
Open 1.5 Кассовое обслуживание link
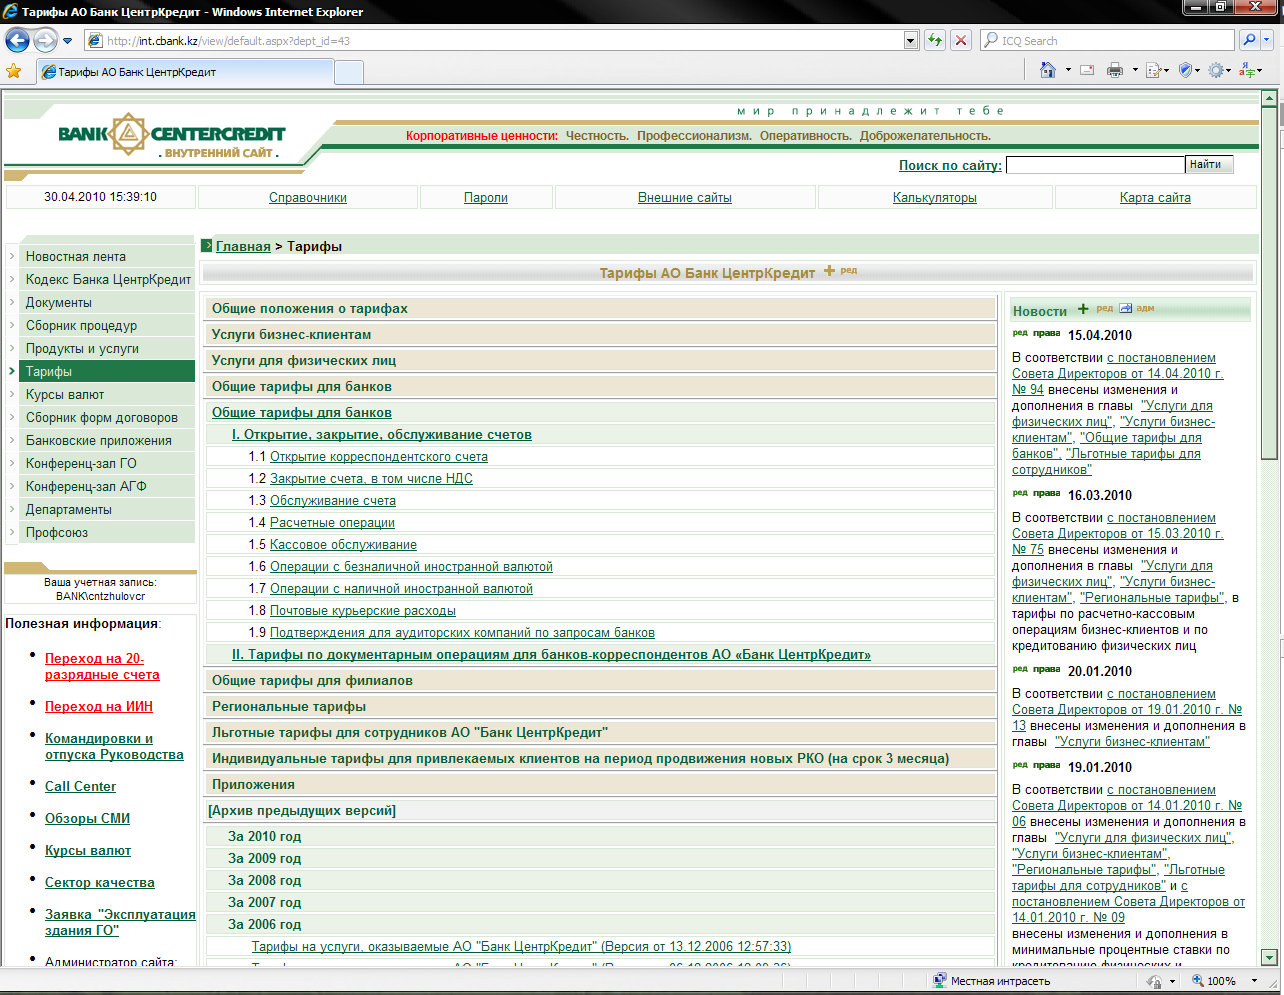click(343, 545)
